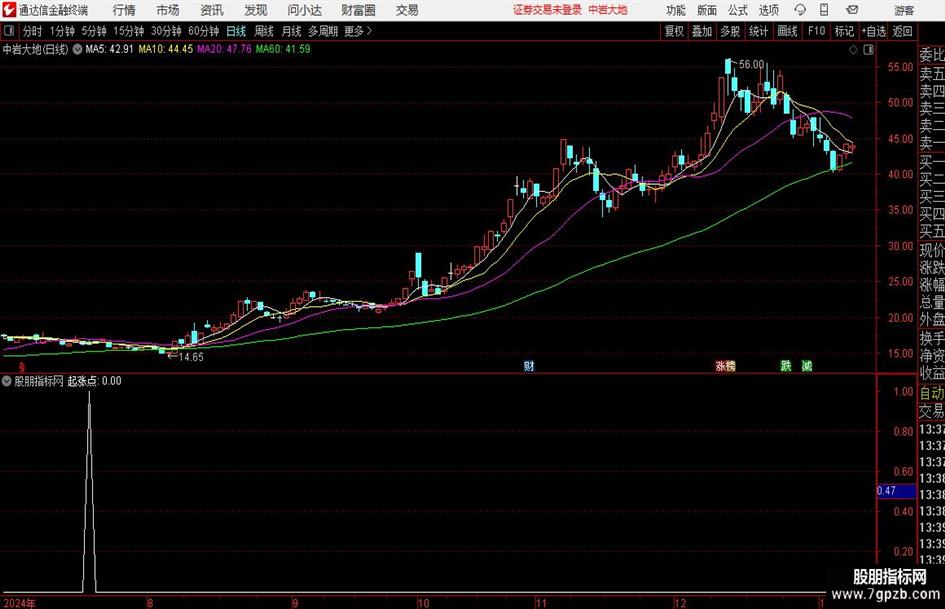Viewport: 945px width, 609px height.
Task: Toggle the left sidebar panel icon
Action: pos(9,31)
